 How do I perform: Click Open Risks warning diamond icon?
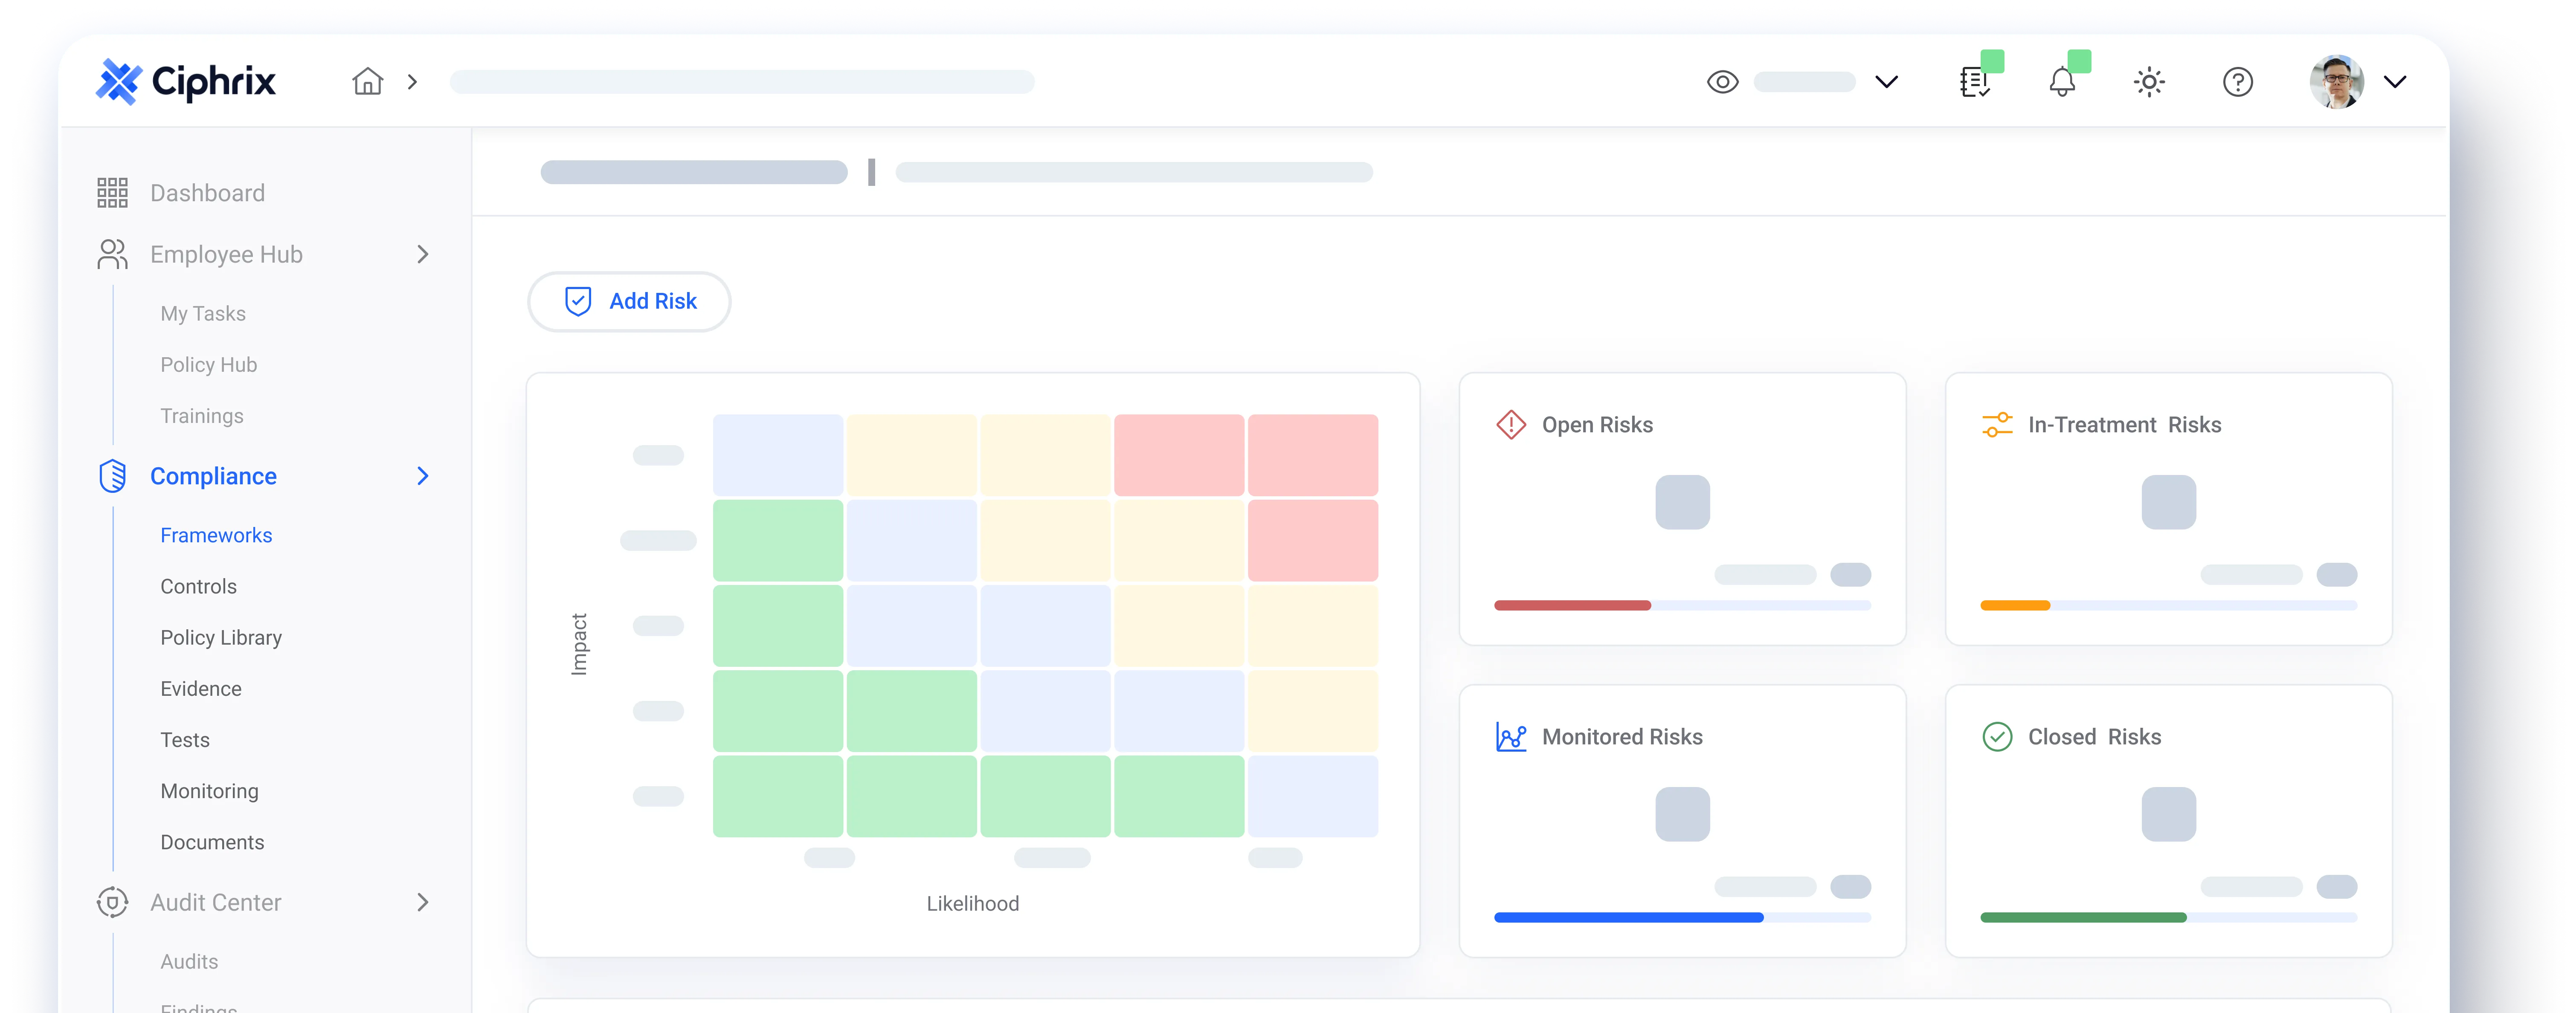[x=1511, y=425]
